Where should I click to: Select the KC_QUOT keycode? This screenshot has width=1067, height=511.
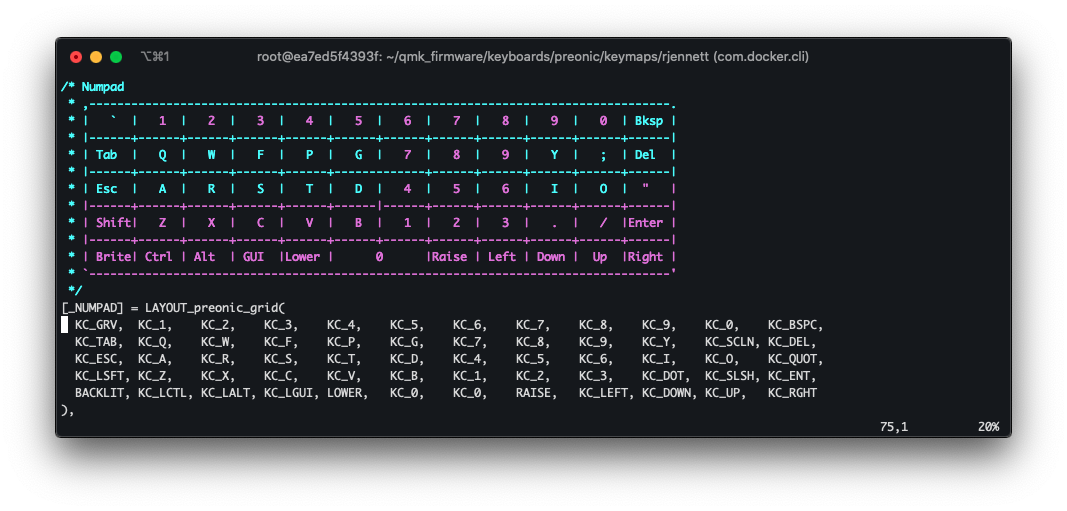point(795,359)
